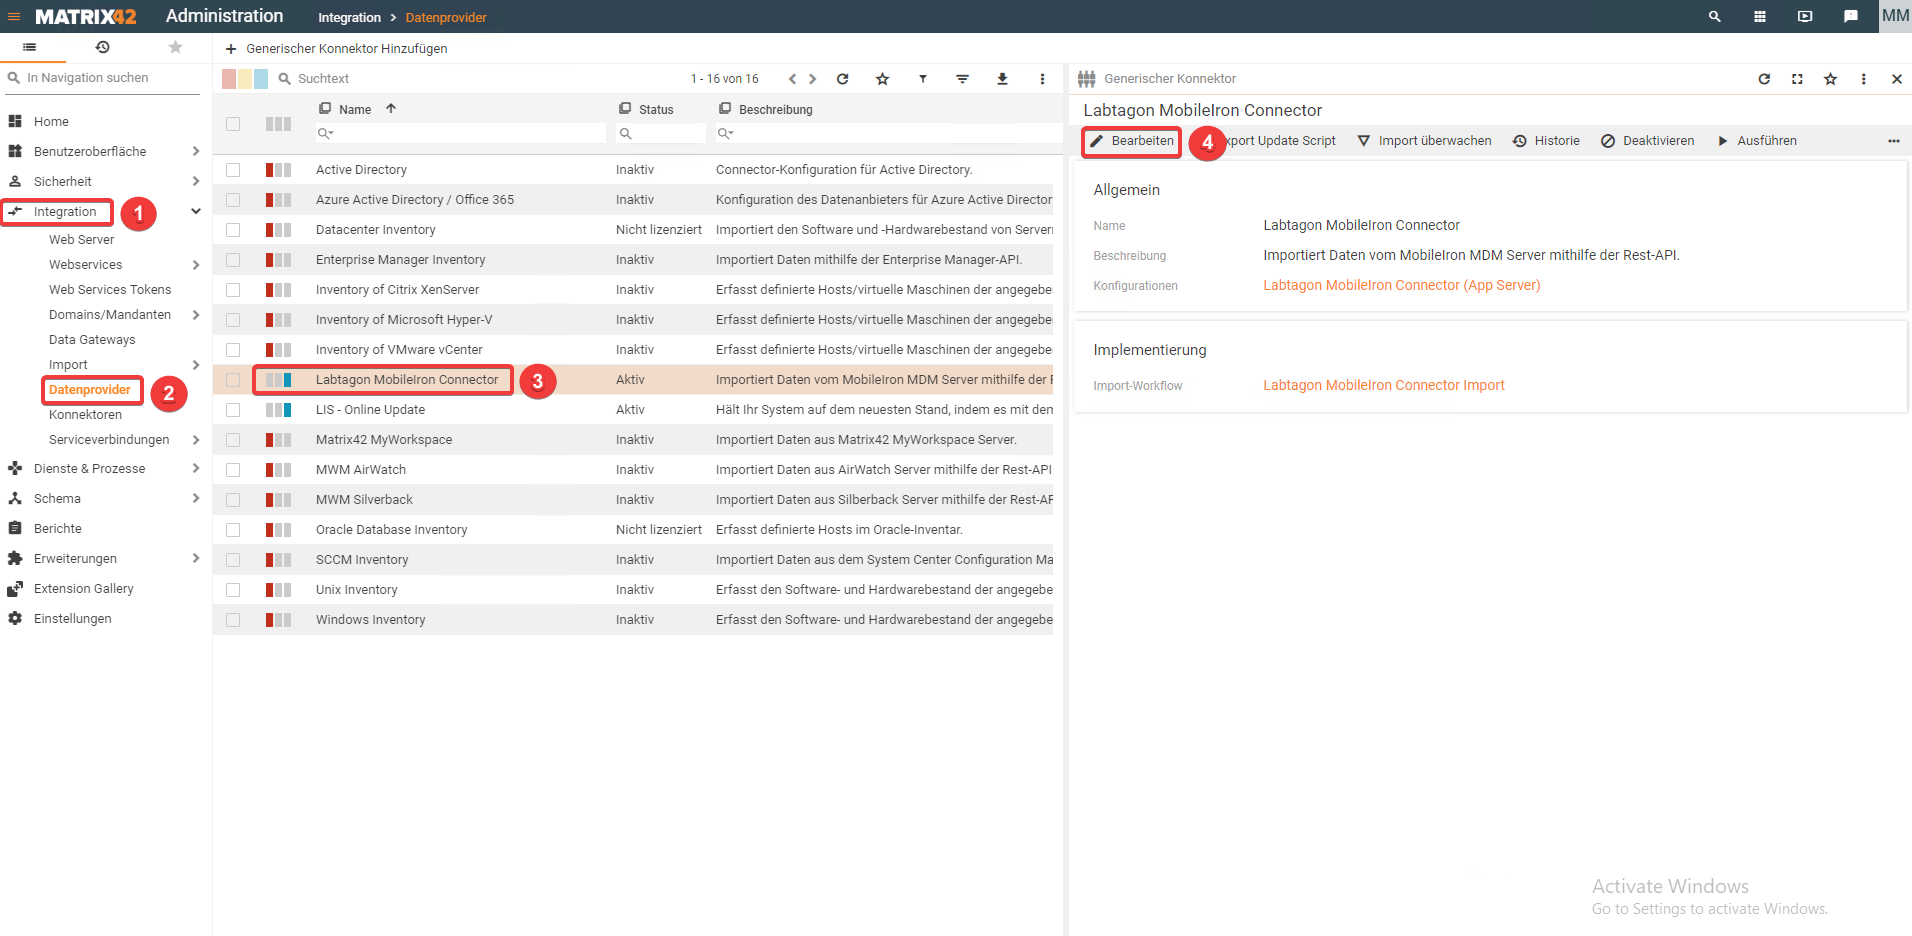
Task: Expand the Import submenu arrow
Action: coord(195,365)
